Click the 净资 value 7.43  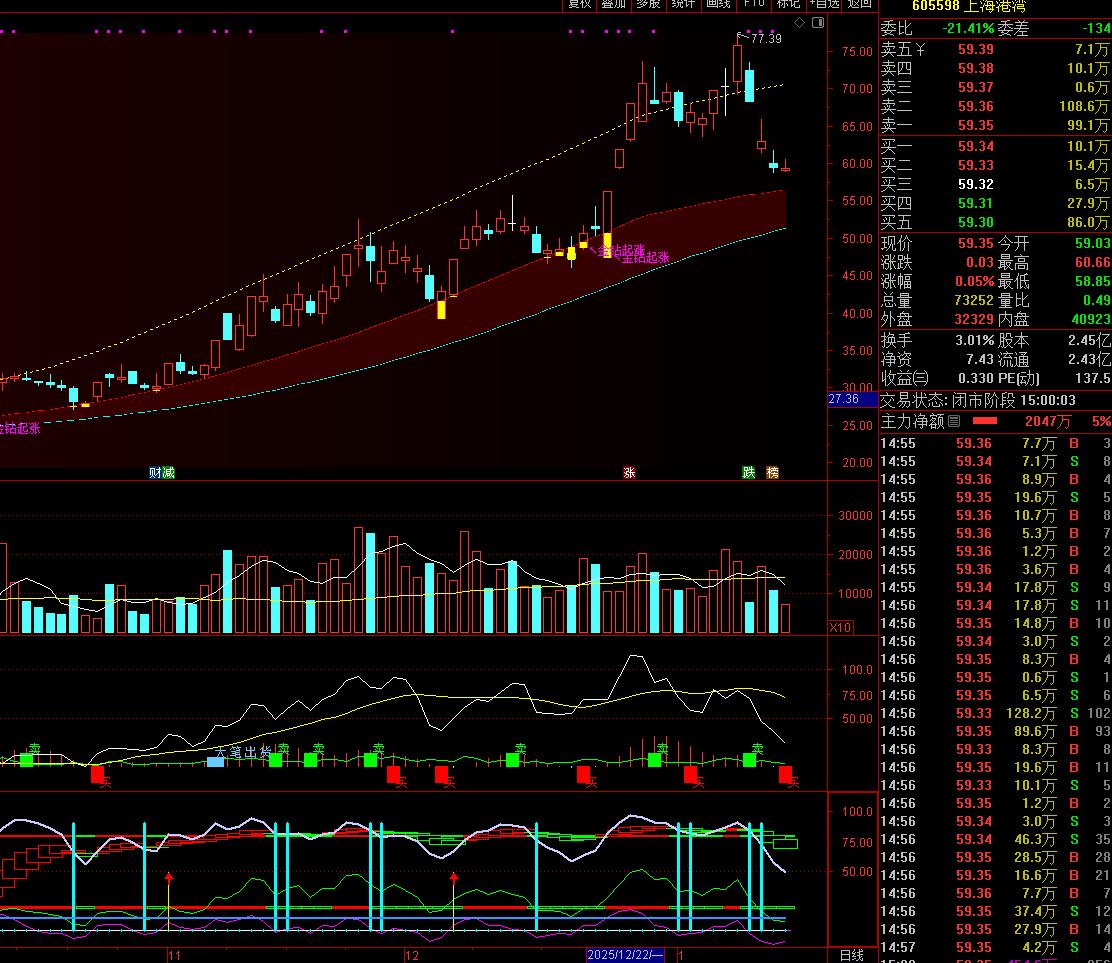[x=979, y=360]
